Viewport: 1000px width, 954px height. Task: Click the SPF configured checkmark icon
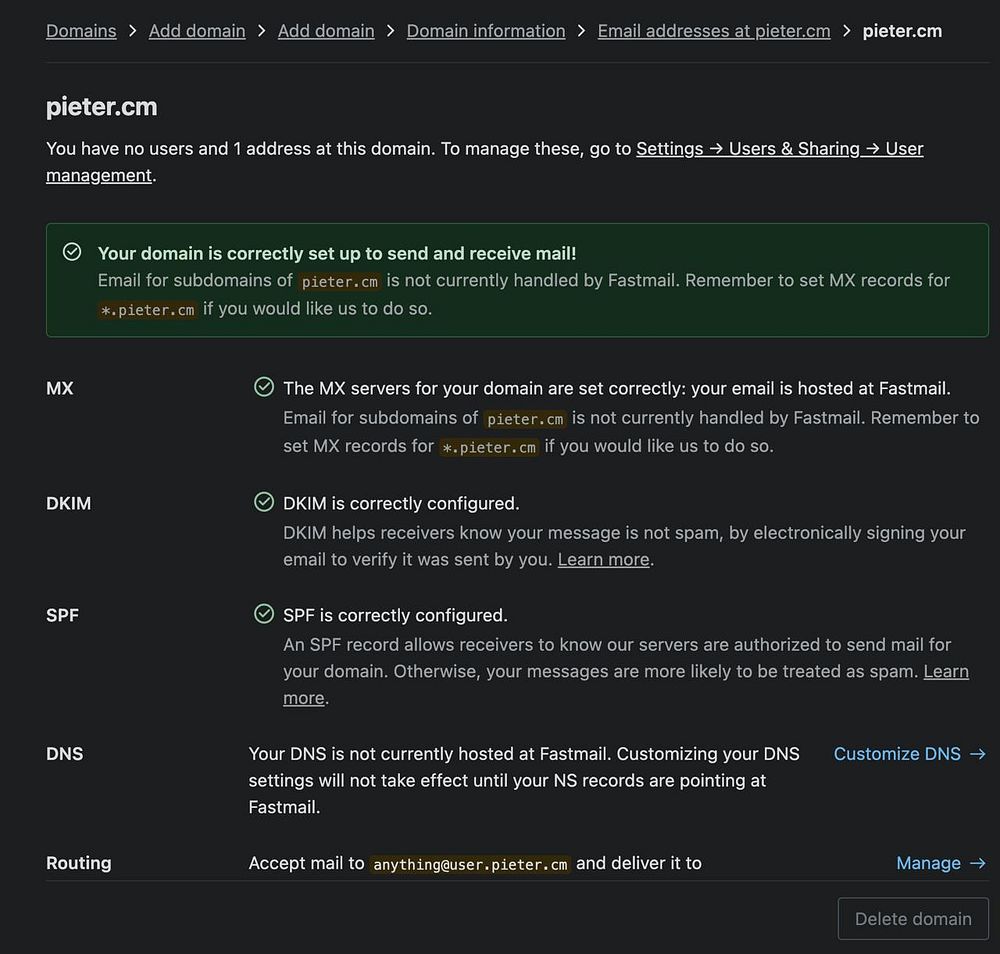(264, 614)
